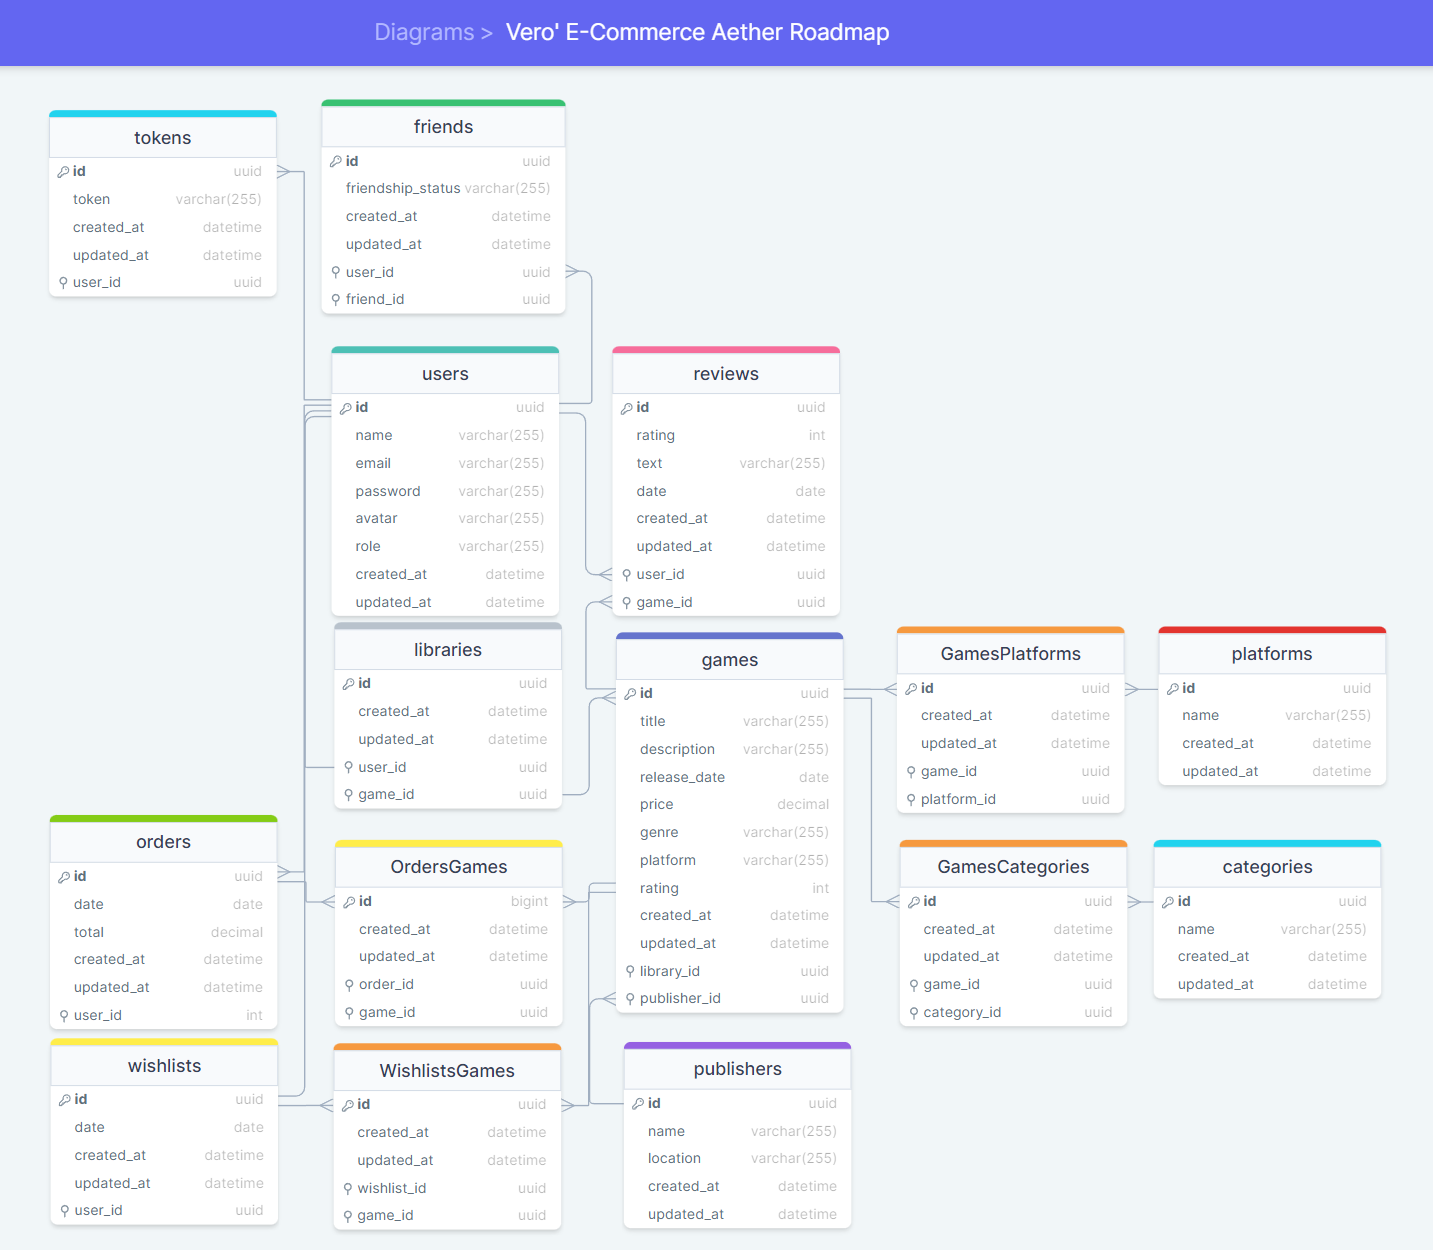Click the friendship_status field in friends table
Screen dimensions: 1433x1250
pyautogui.click(x=403, y=188)
